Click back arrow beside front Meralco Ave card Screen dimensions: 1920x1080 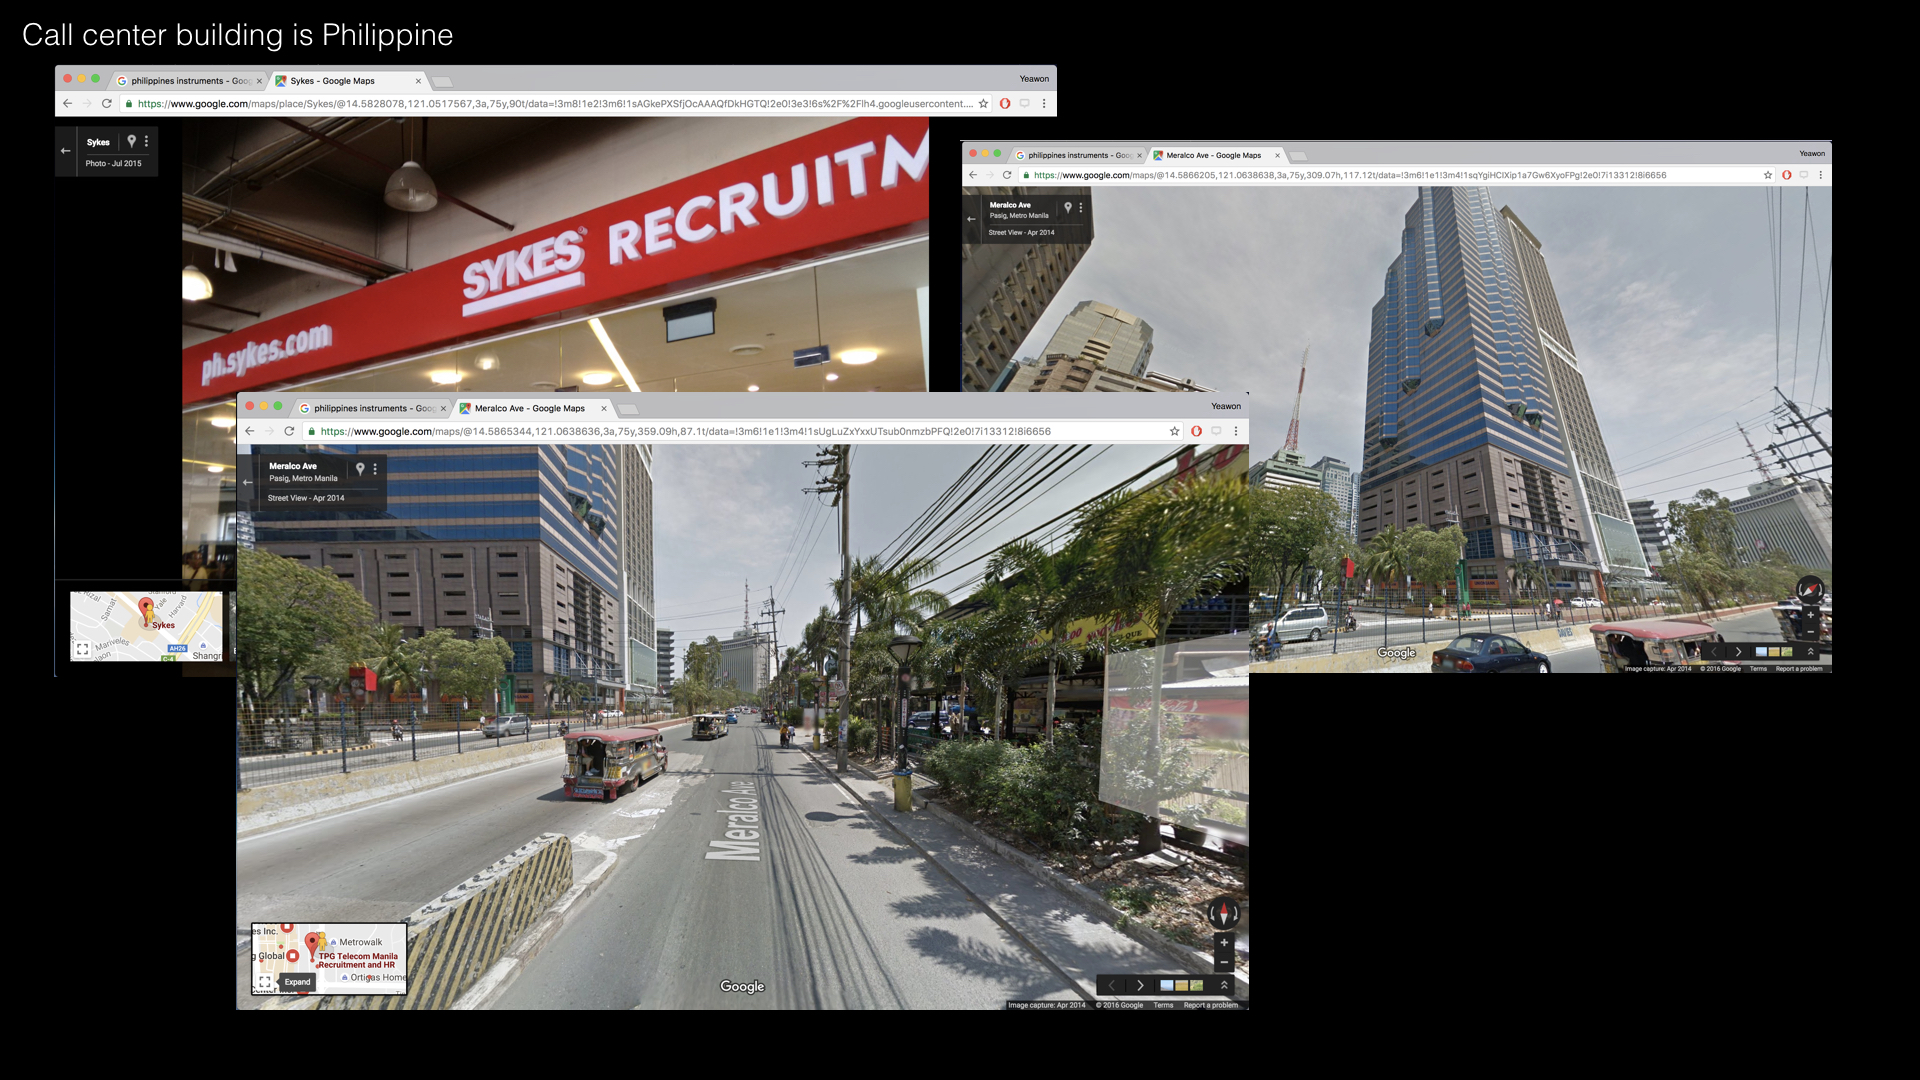click(x=248, y=482)
